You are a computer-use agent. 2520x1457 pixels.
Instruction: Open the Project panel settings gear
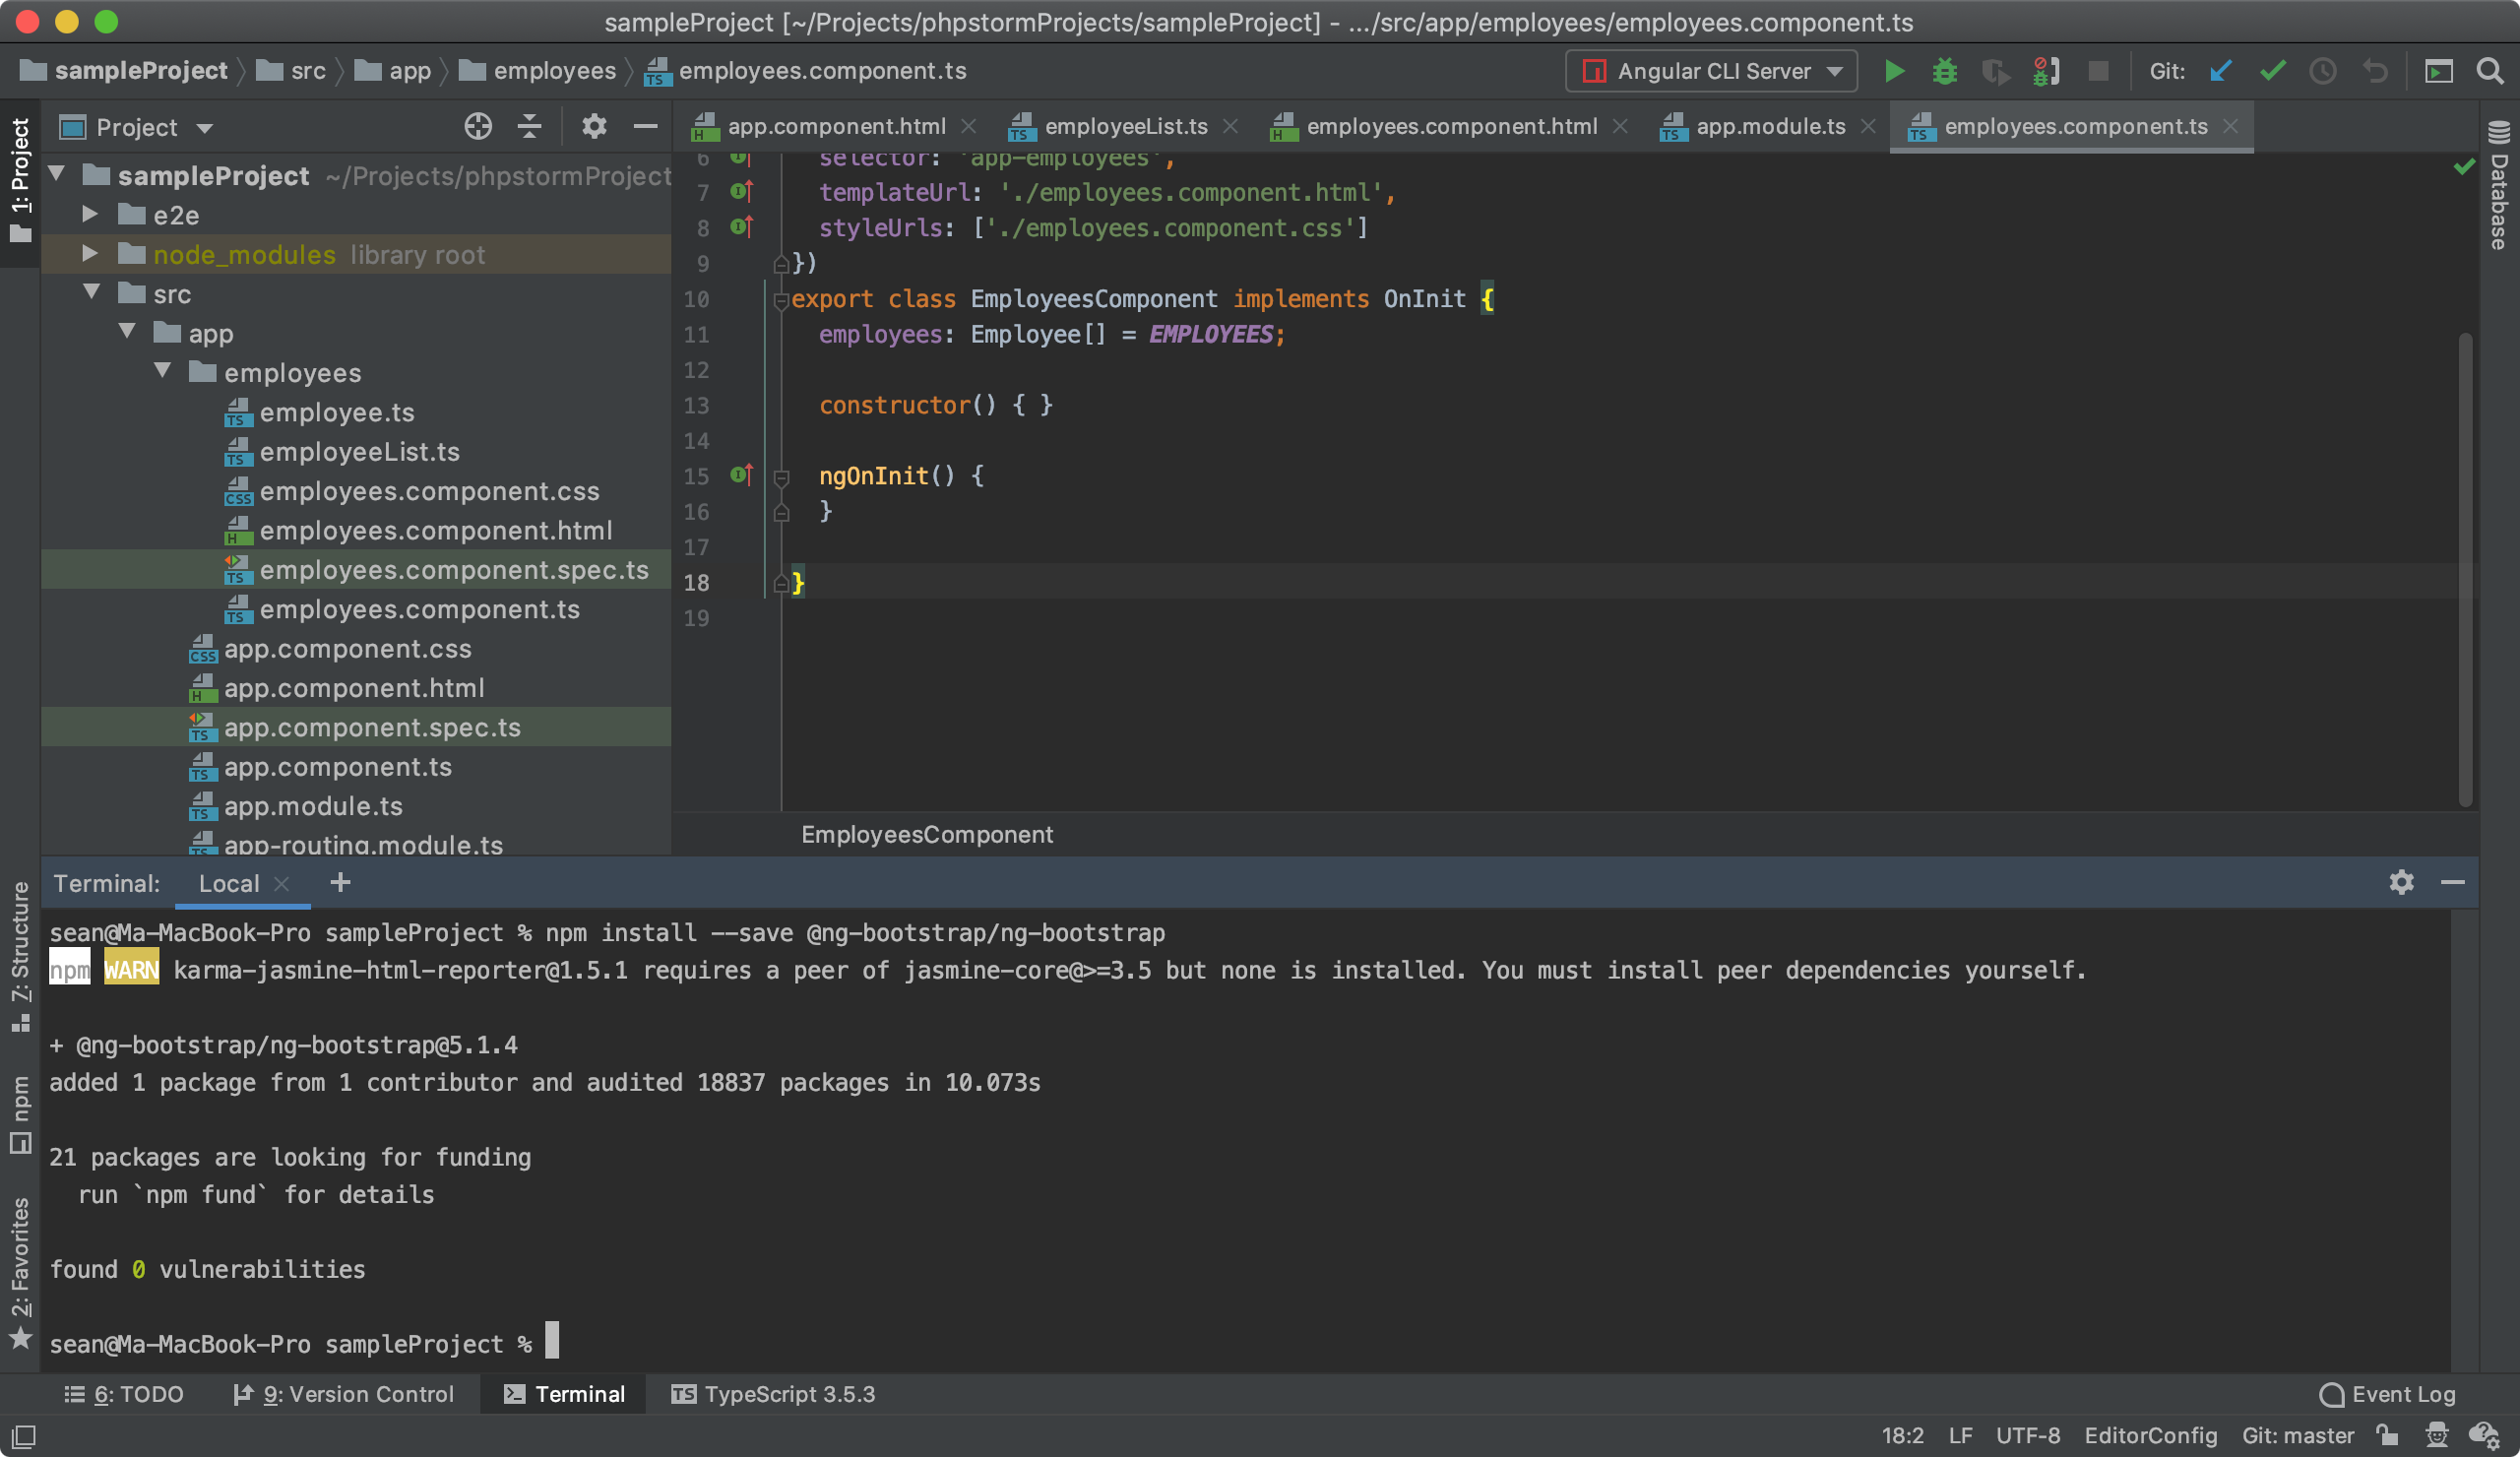click(594, 127)
